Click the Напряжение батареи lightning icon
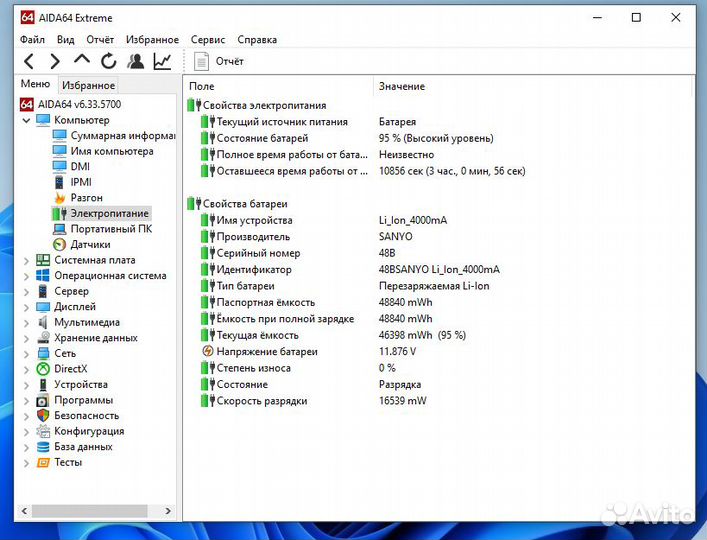707x540 pixels. (x=208, y=351)
